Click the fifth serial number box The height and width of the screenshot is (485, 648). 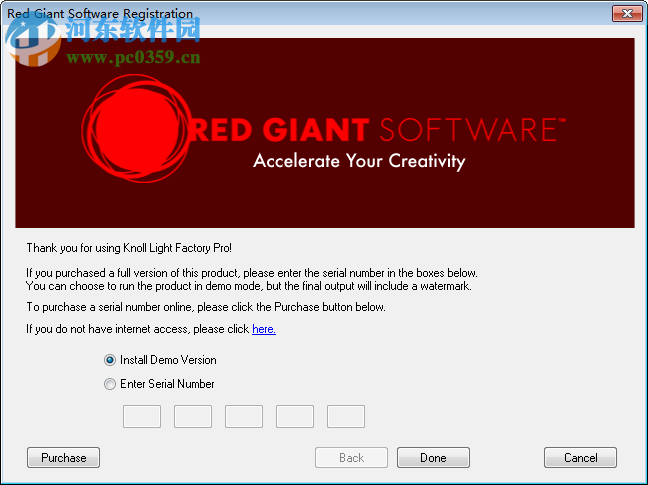pos(346,416)
